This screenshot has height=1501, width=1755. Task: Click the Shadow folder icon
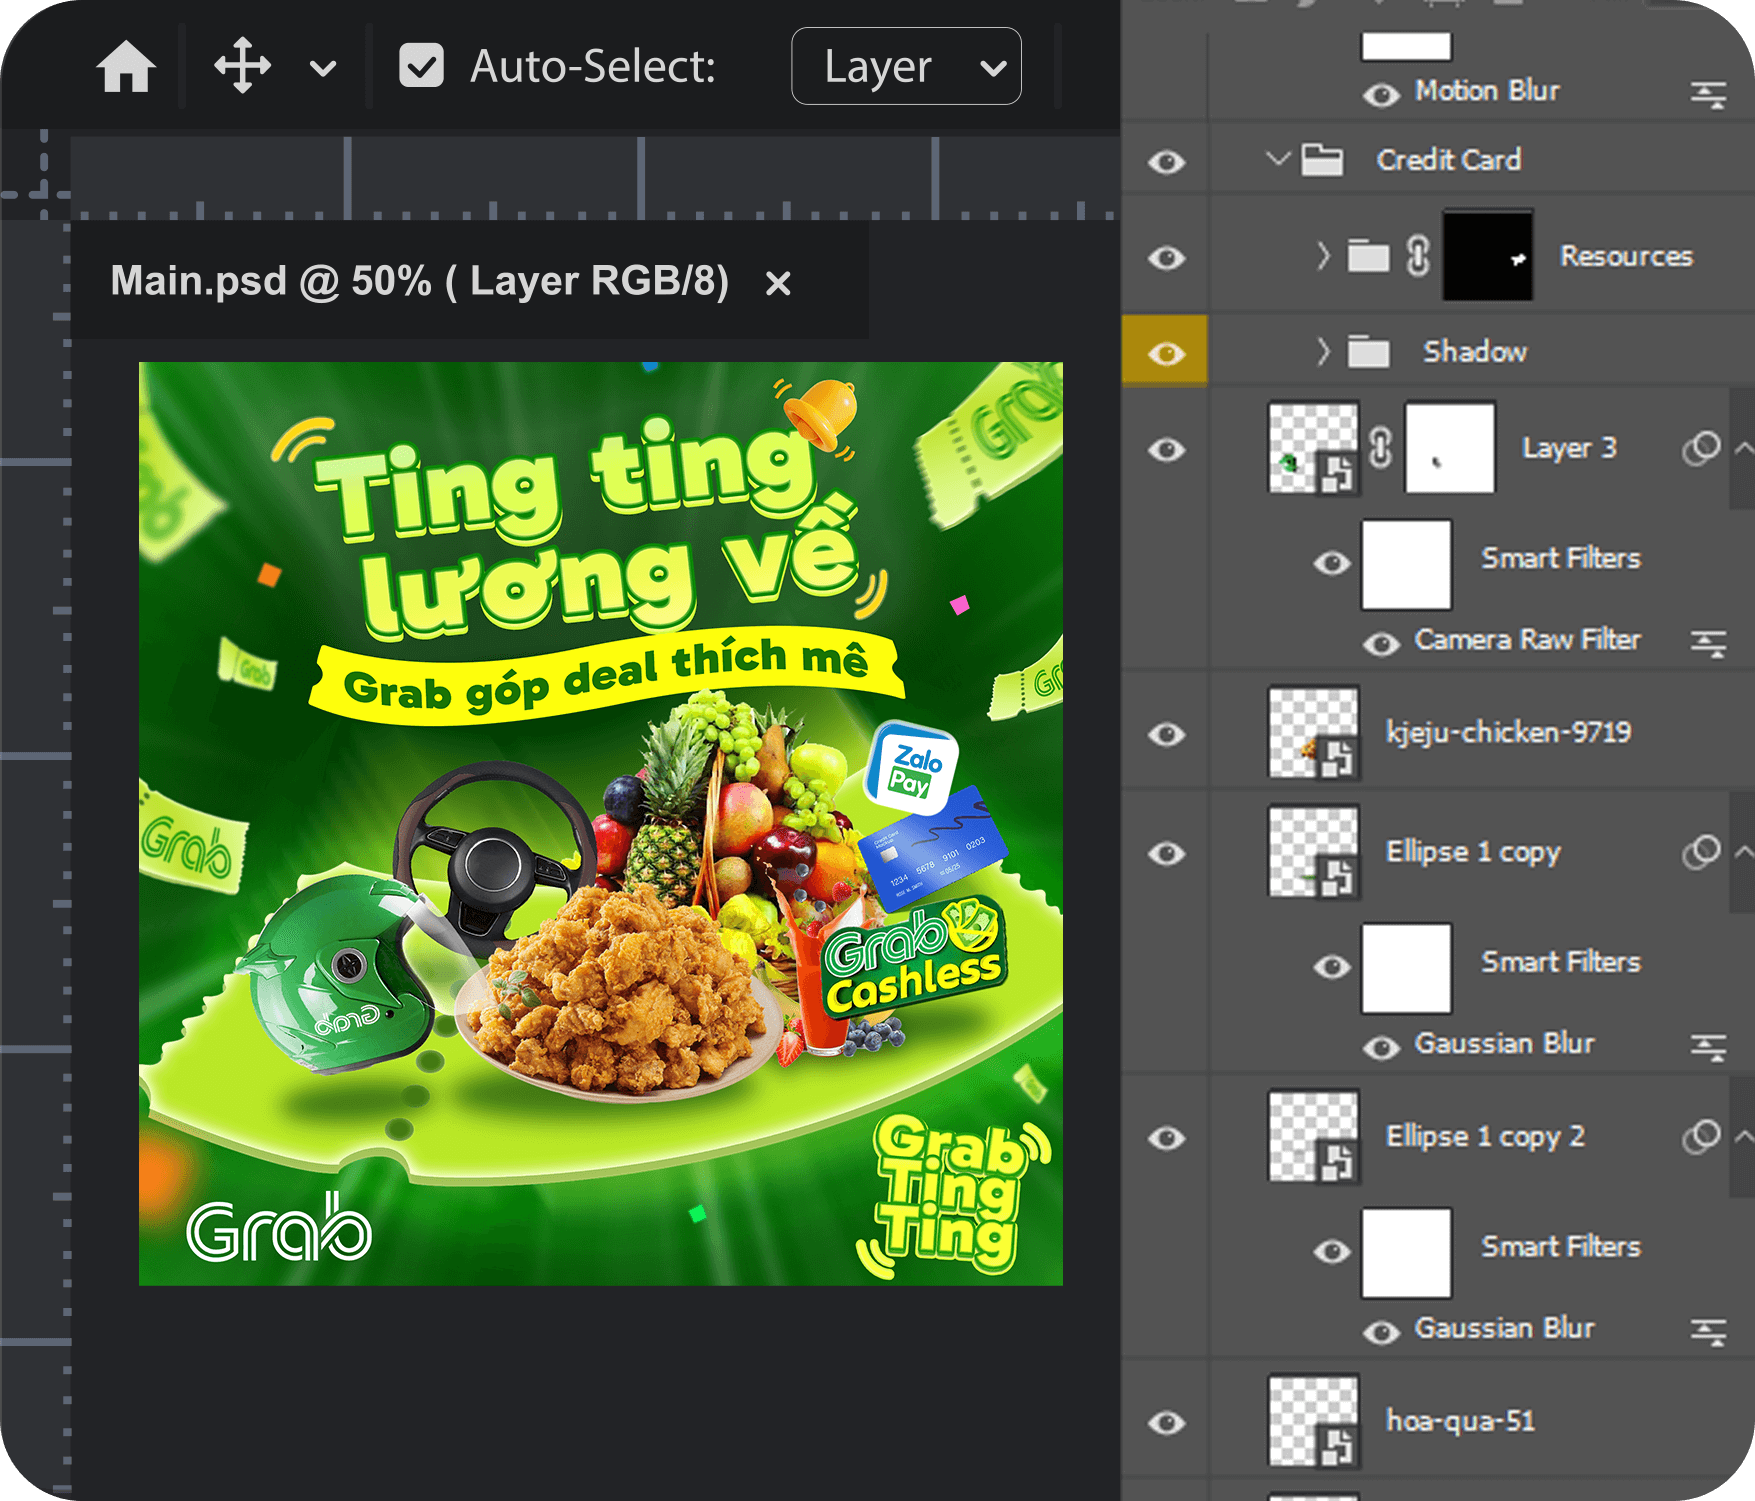[1368, 351]
